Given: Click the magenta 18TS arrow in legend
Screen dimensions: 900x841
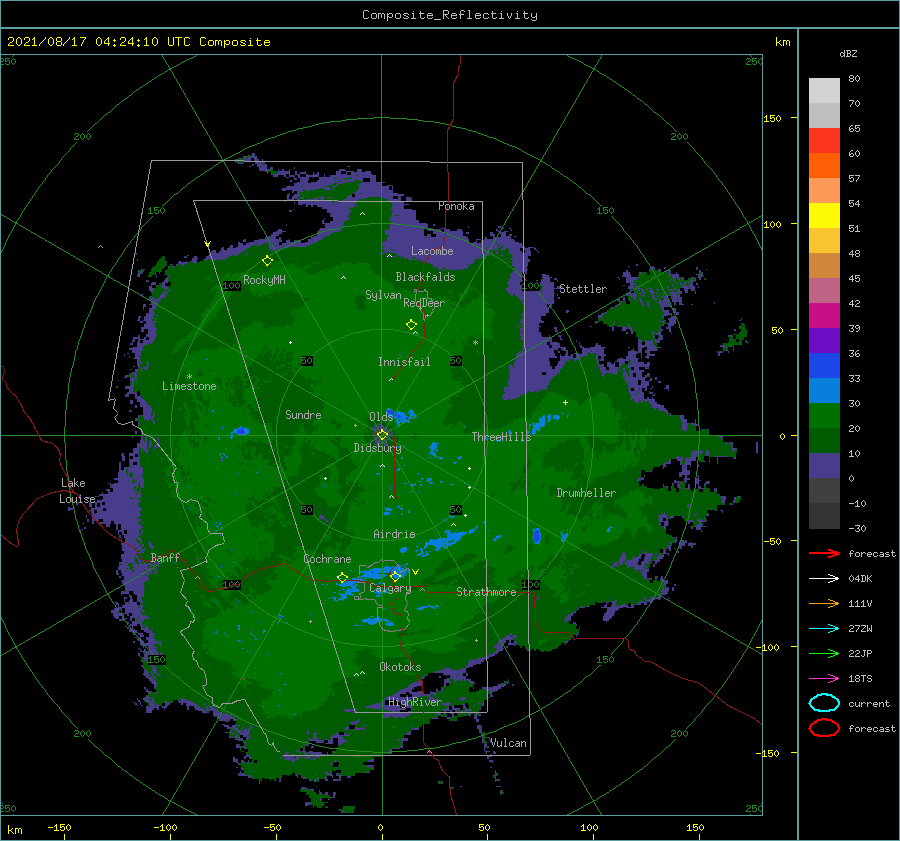Looking at the screenshot, I should 824,679.
